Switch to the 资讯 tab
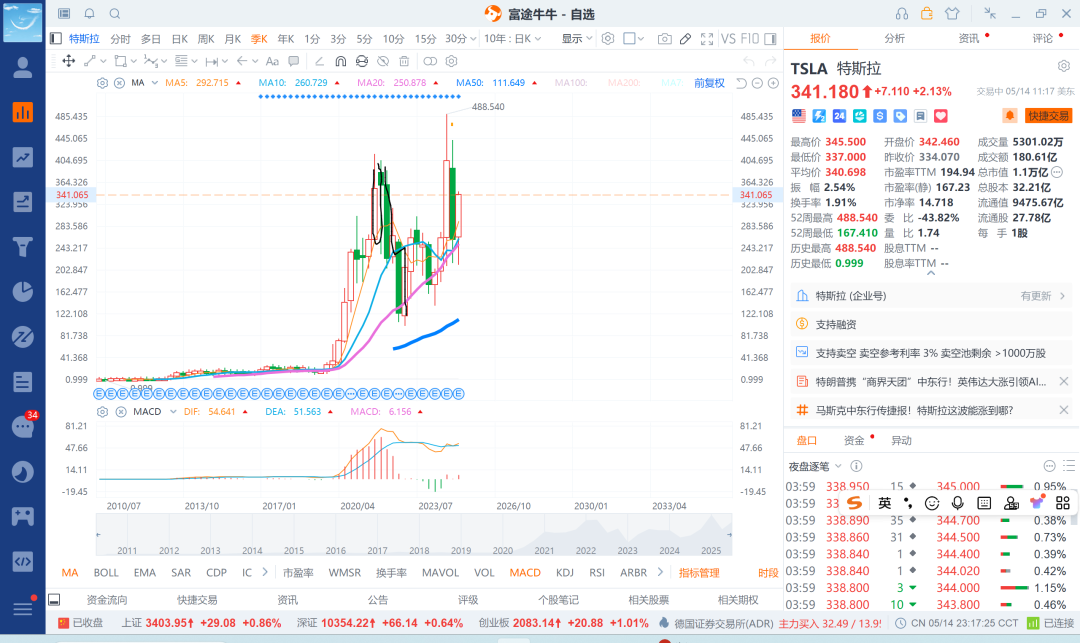The image size is (1080, 643). 968,39
